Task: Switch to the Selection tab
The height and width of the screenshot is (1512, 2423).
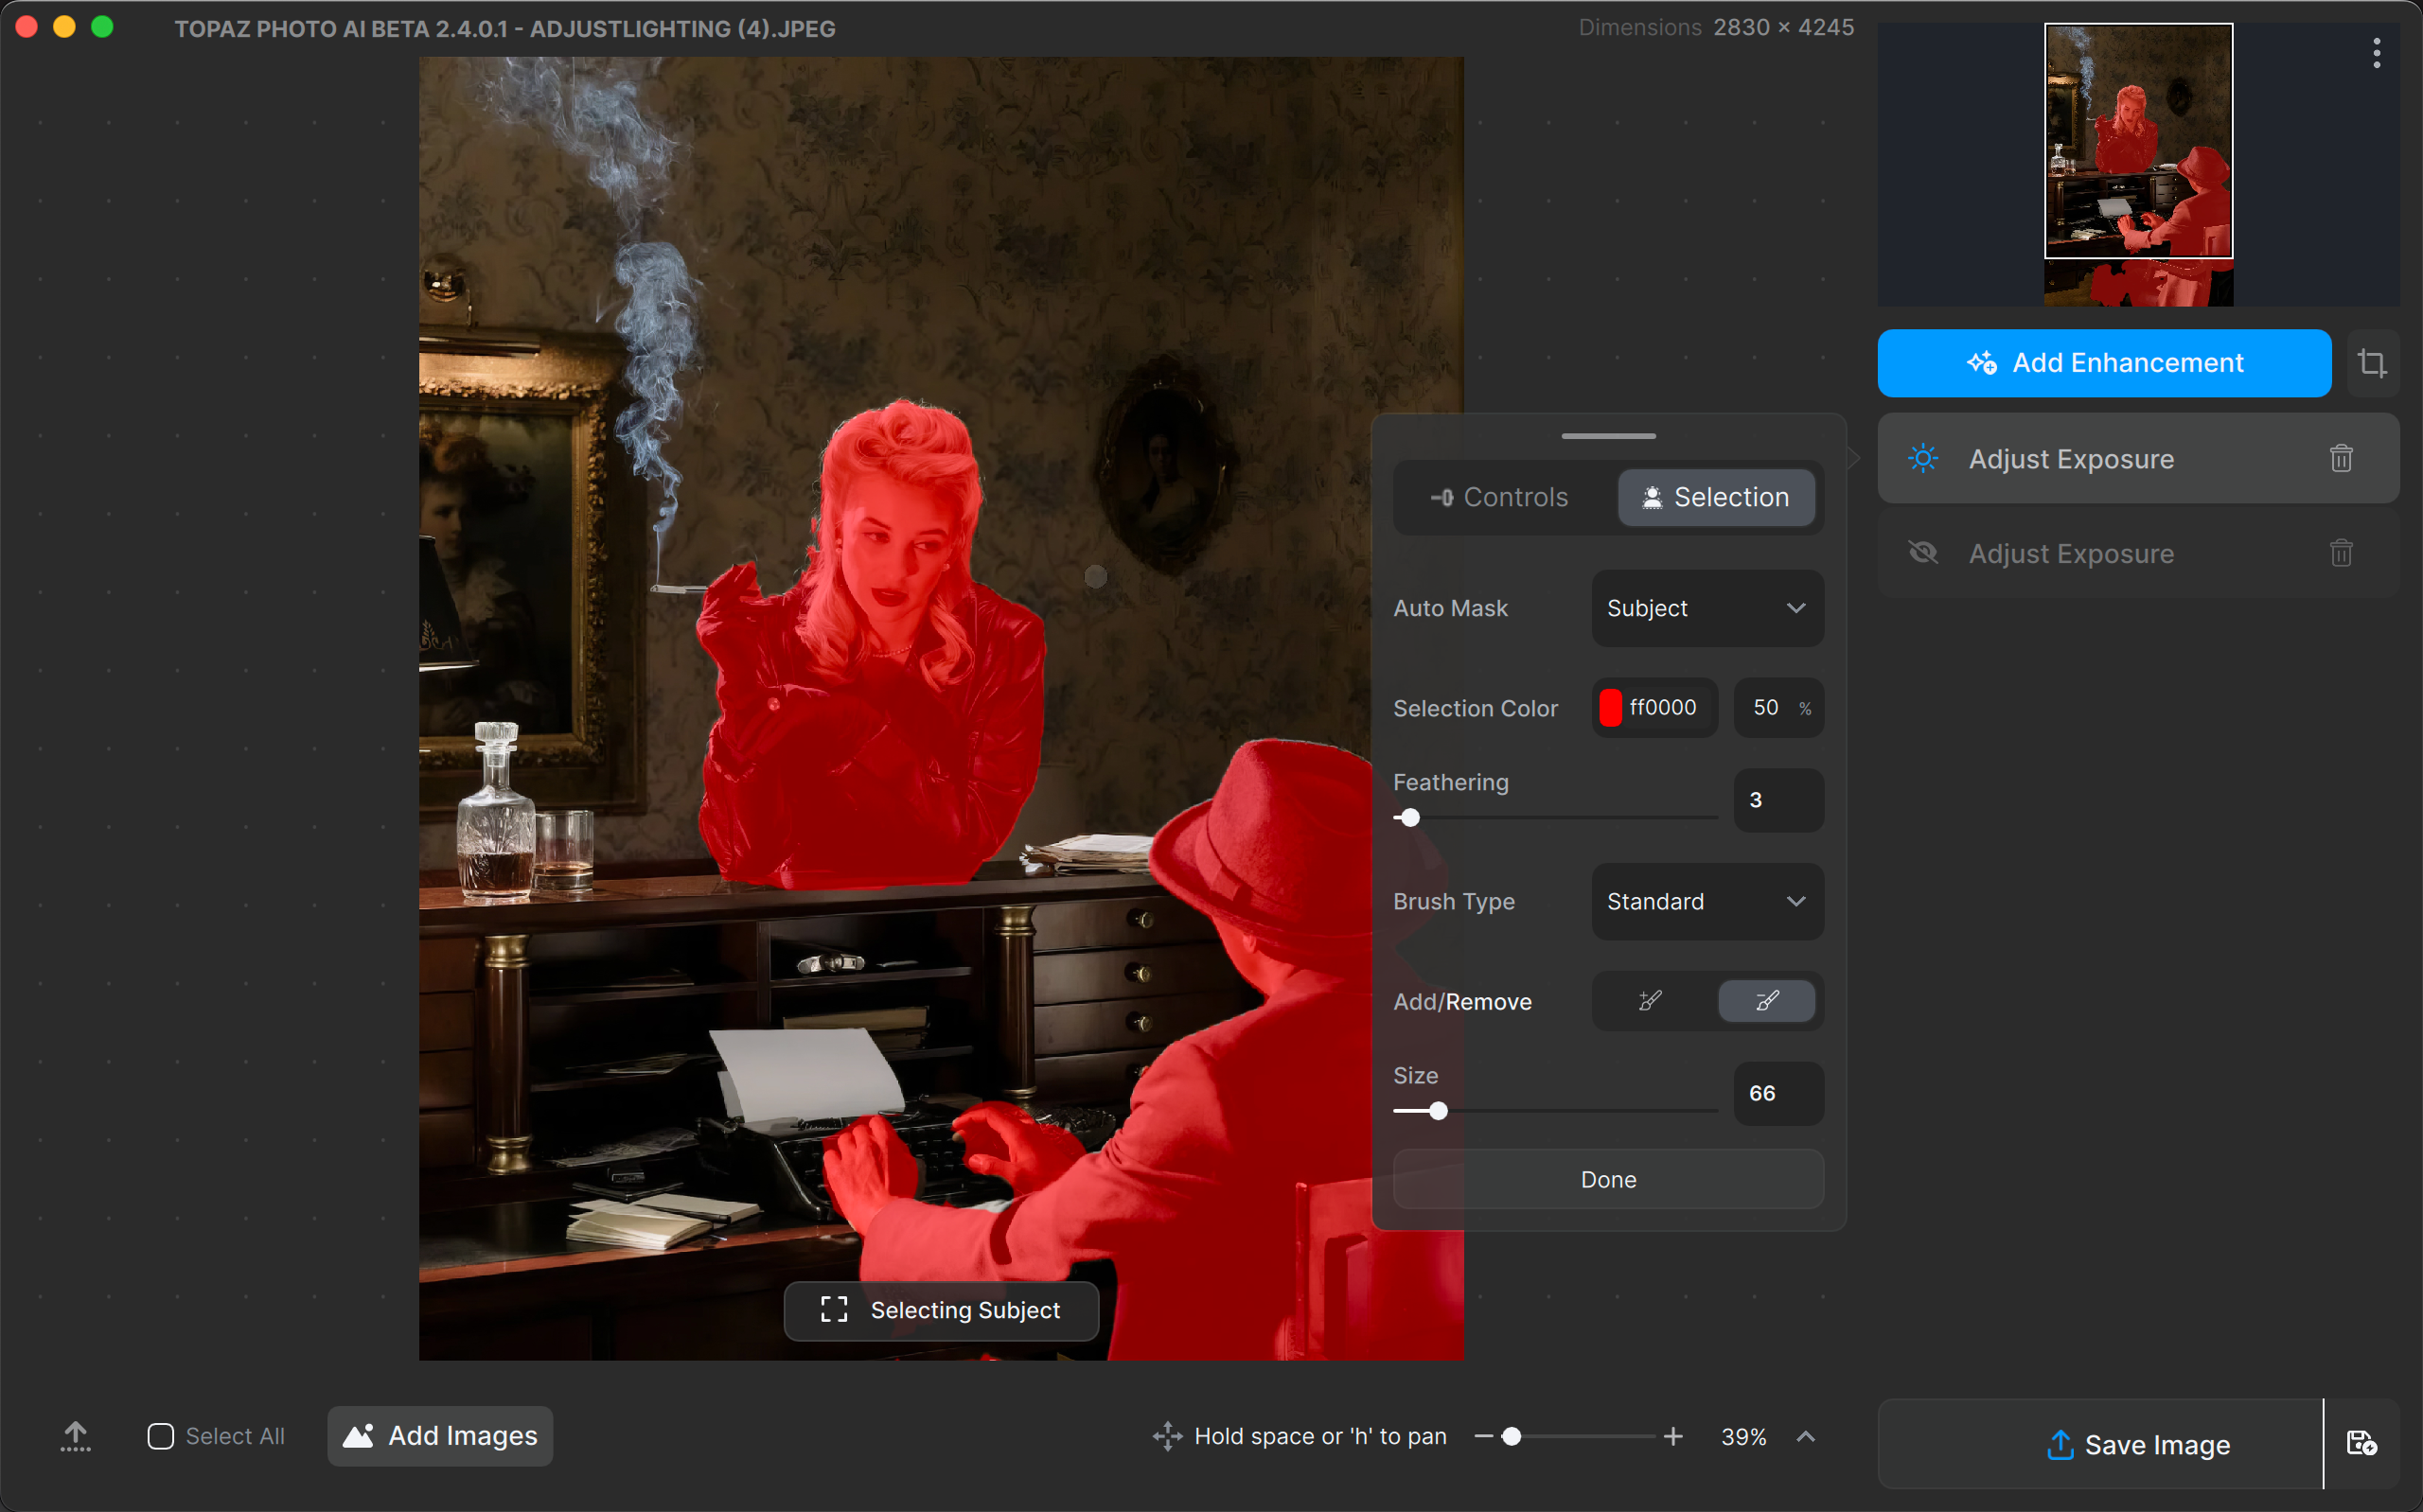Action: click(1714, 497)
